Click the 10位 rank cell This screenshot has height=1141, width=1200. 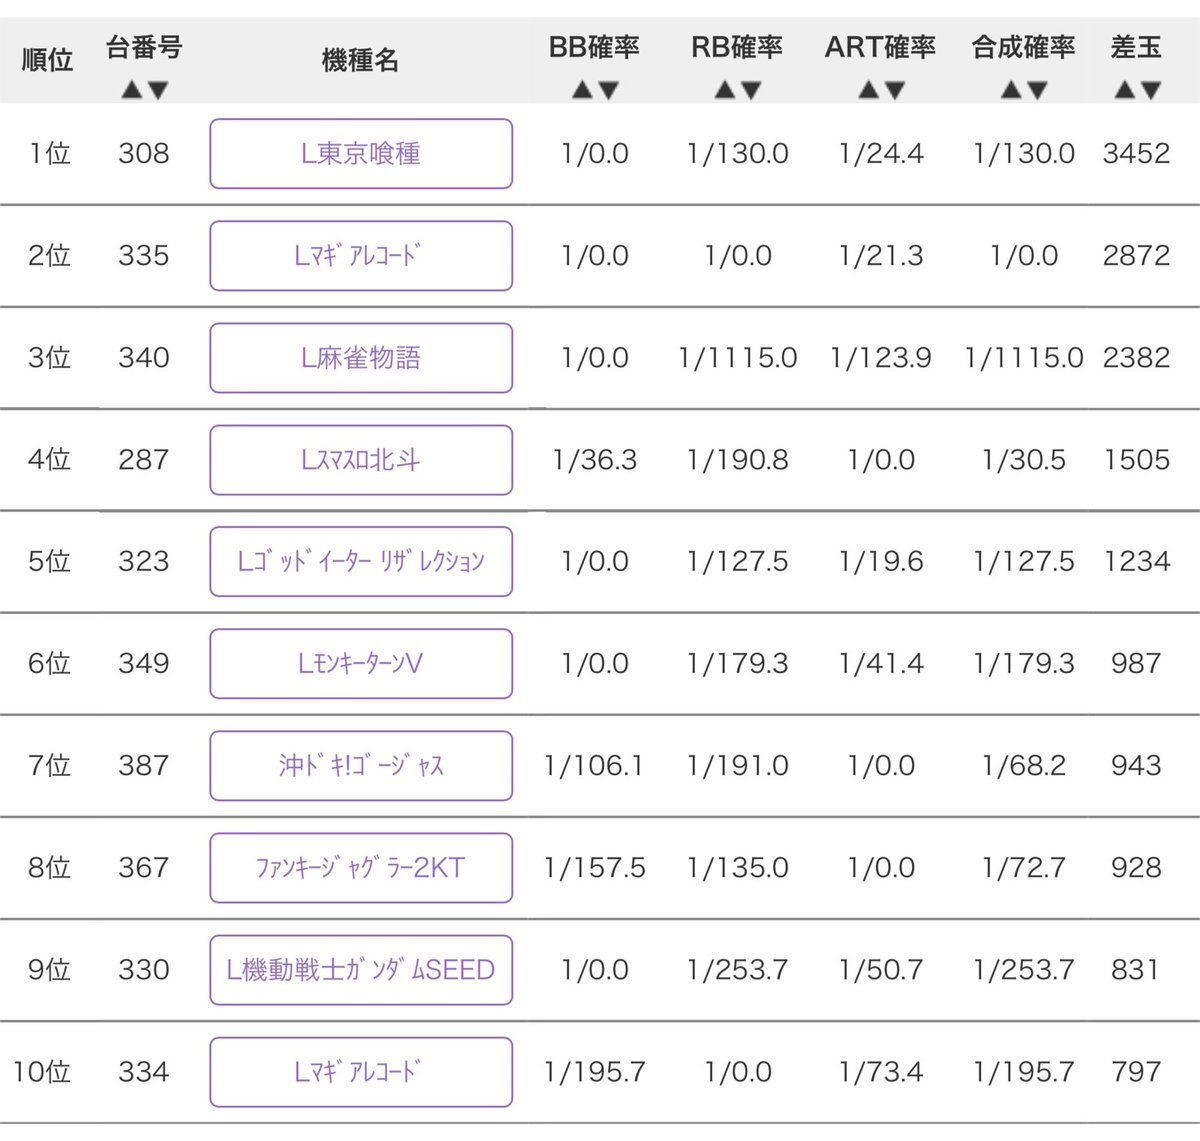42,1072
